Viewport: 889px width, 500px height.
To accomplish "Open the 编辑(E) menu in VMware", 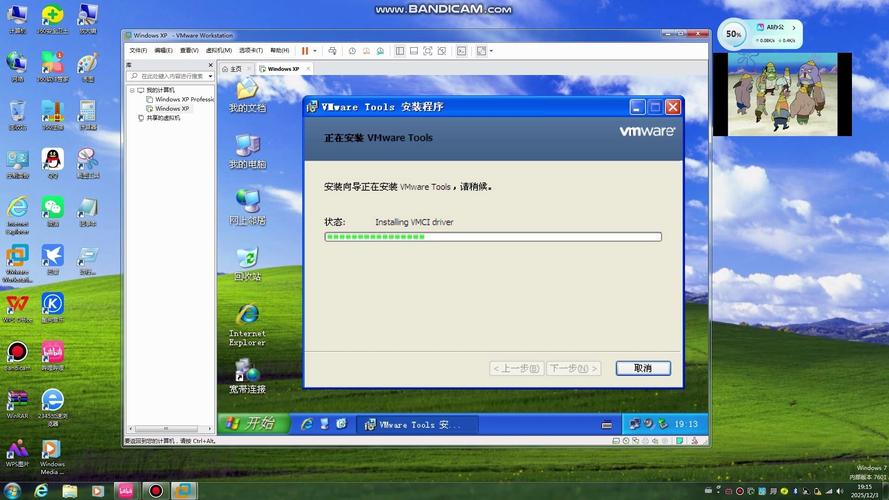I will click(164, 51).
